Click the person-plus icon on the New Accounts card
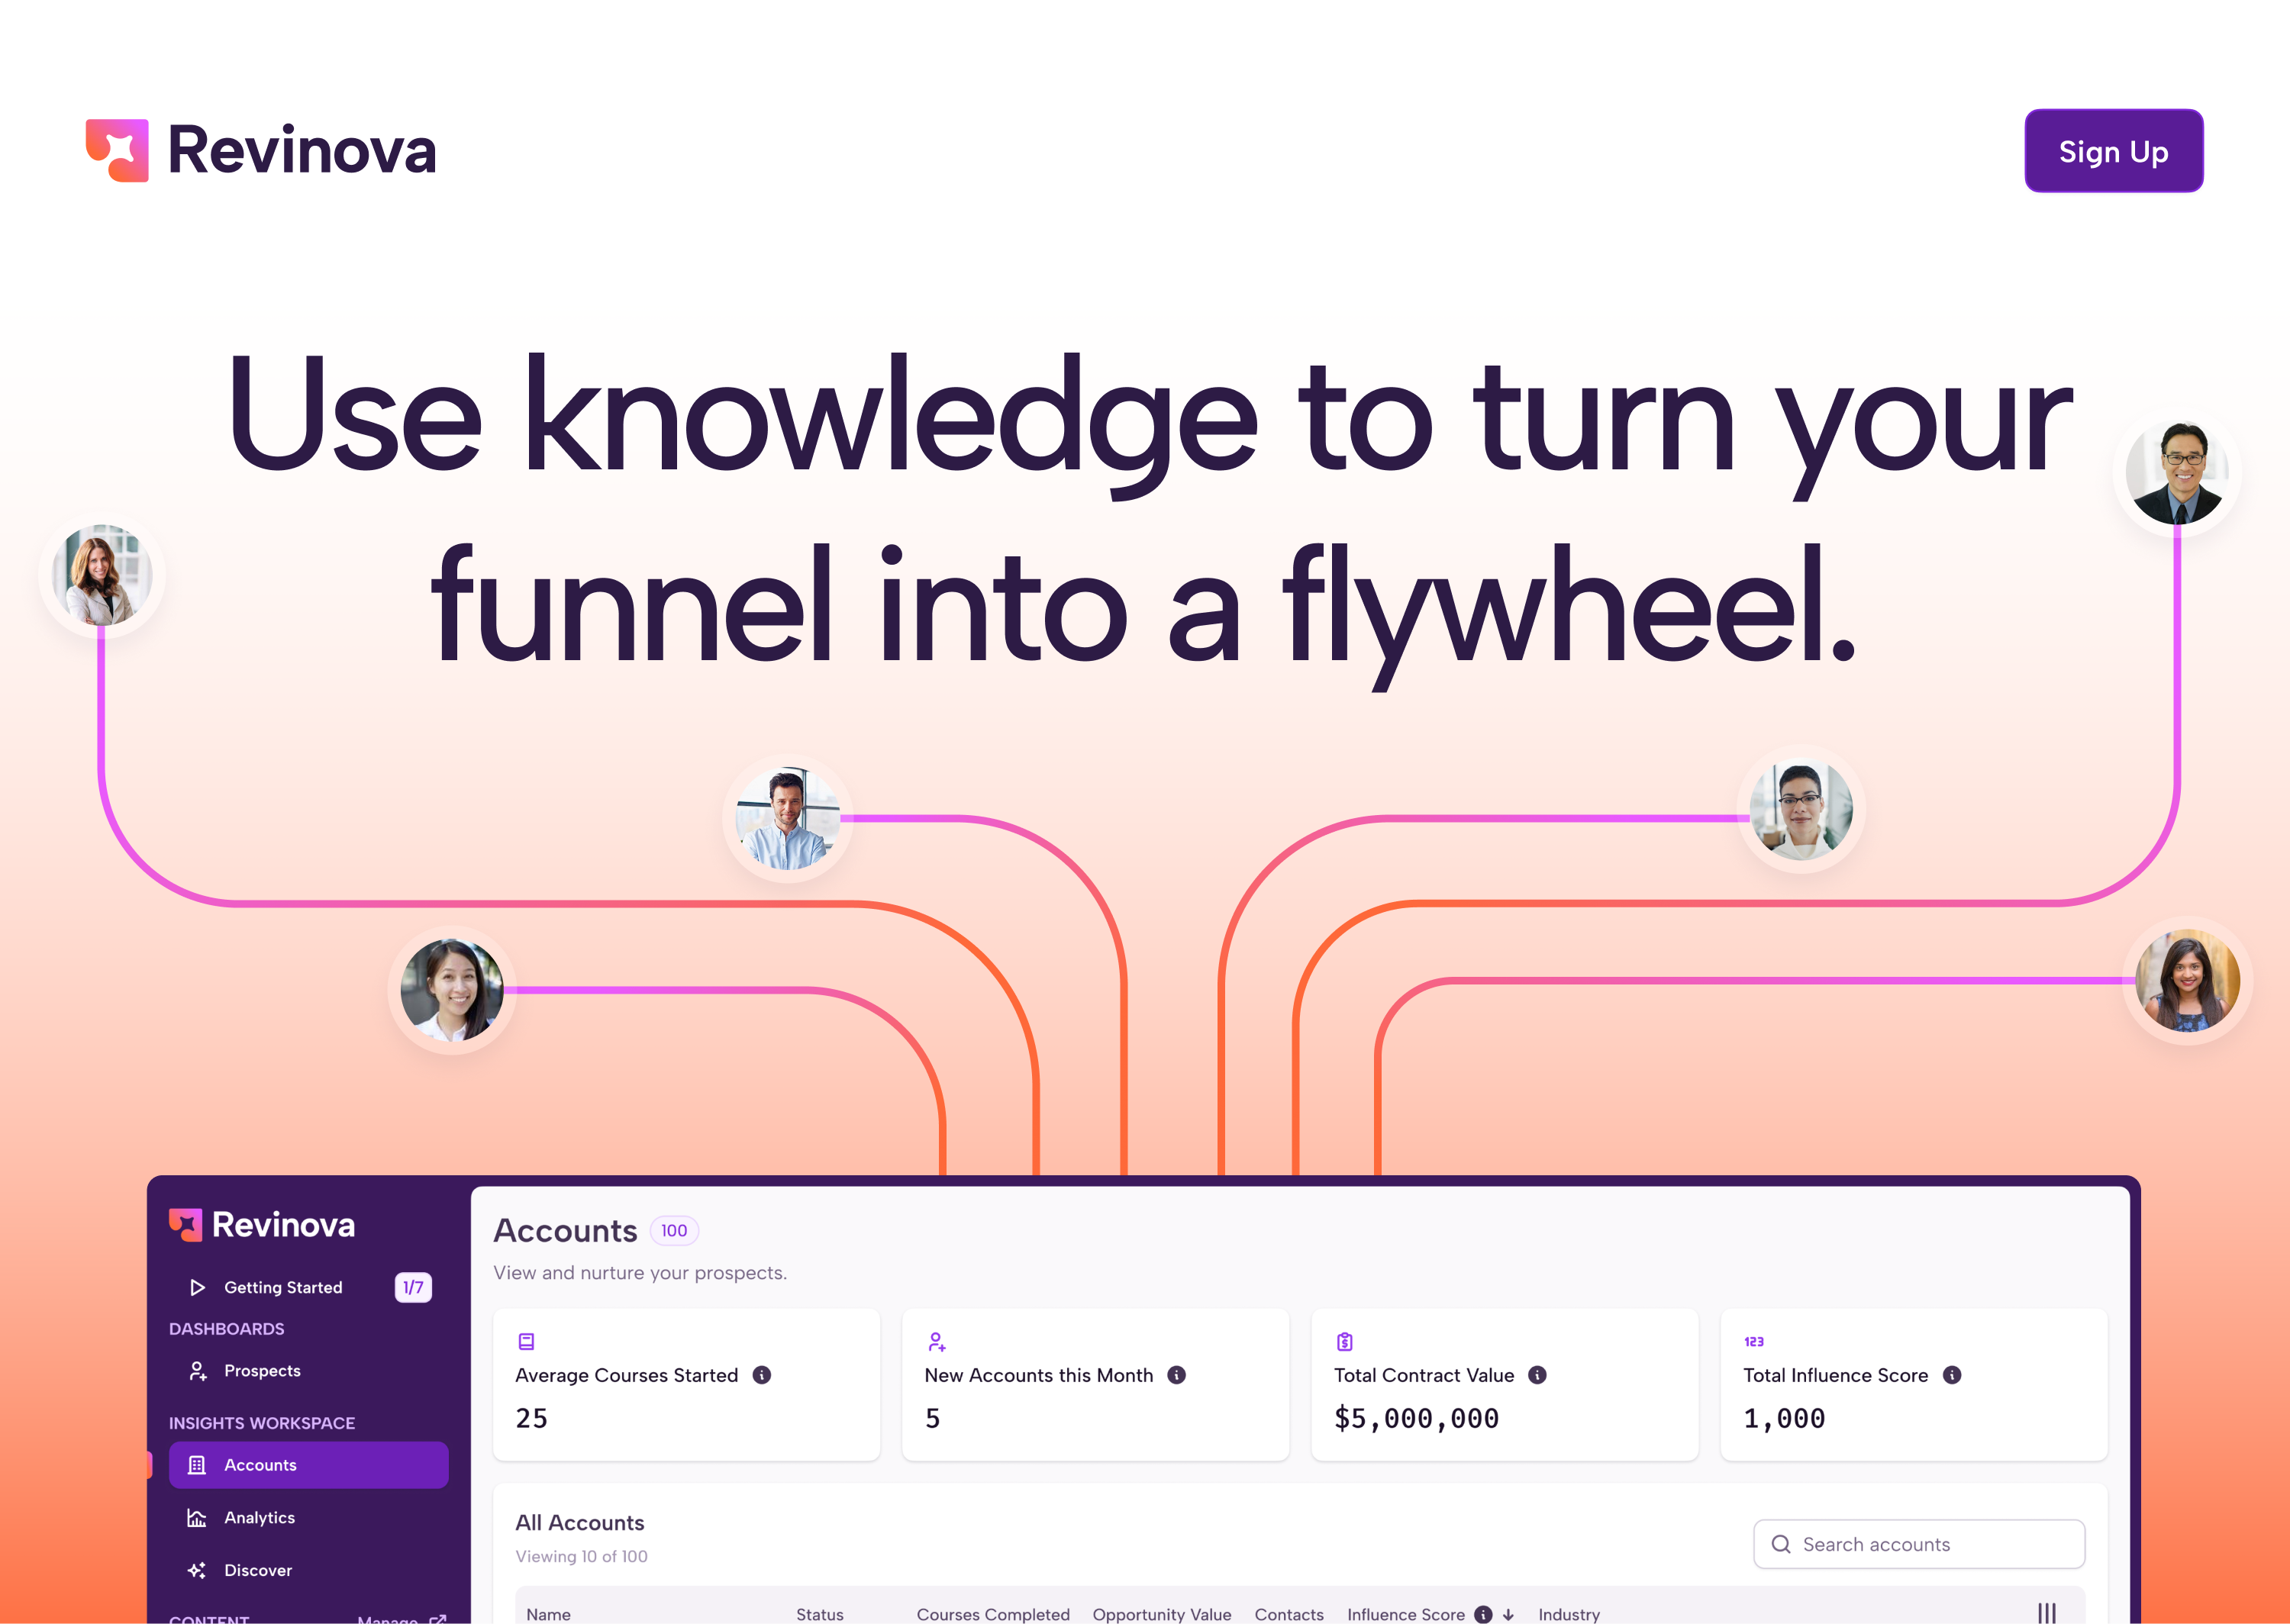This screenshot has height=1624, width=2290. pos(936,1341)
